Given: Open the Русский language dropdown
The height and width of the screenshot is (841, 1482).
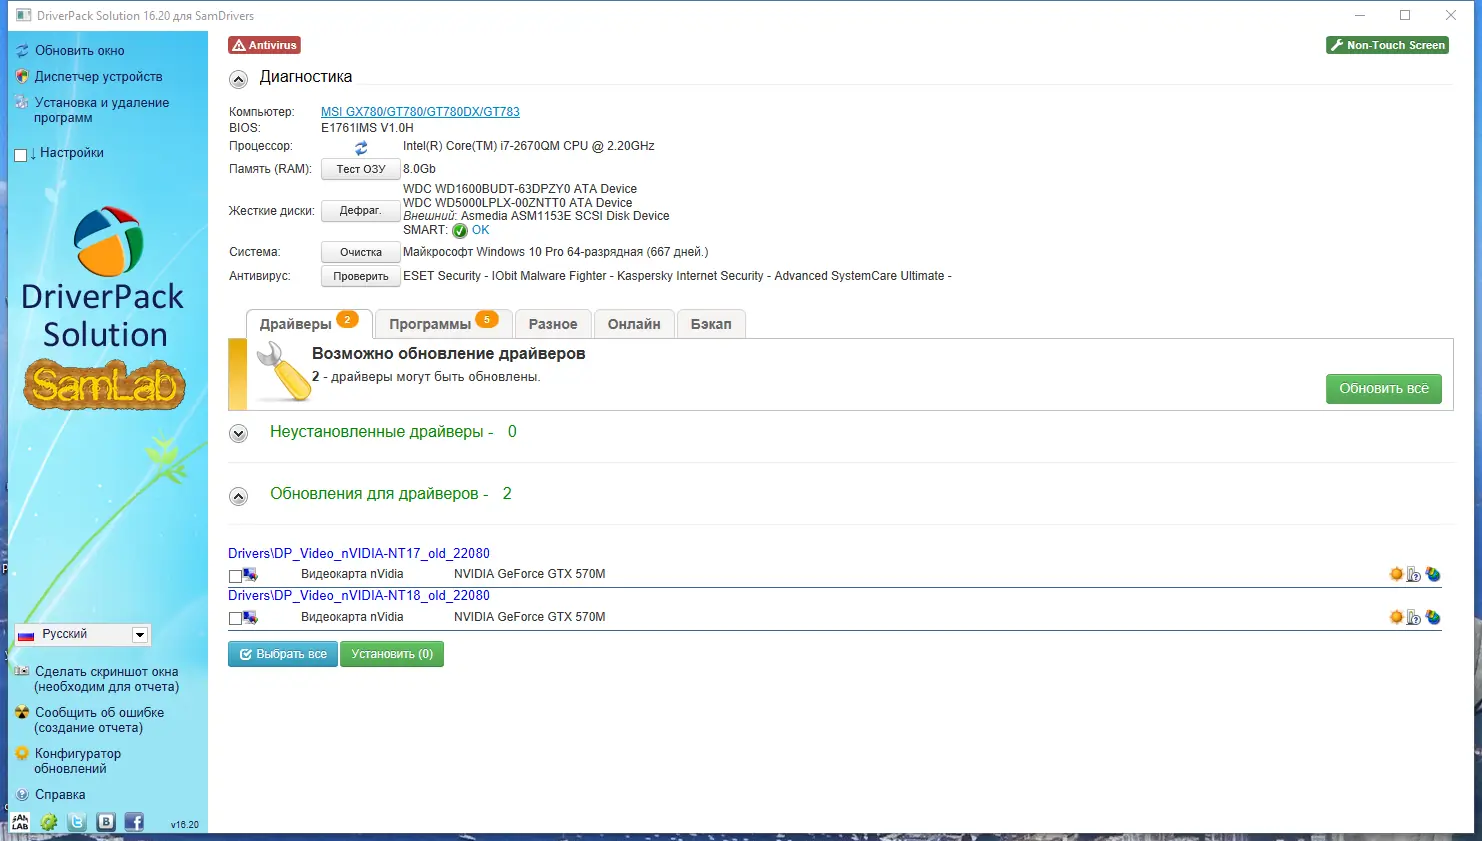Looking at the screenshot, I should pos(82,634).
